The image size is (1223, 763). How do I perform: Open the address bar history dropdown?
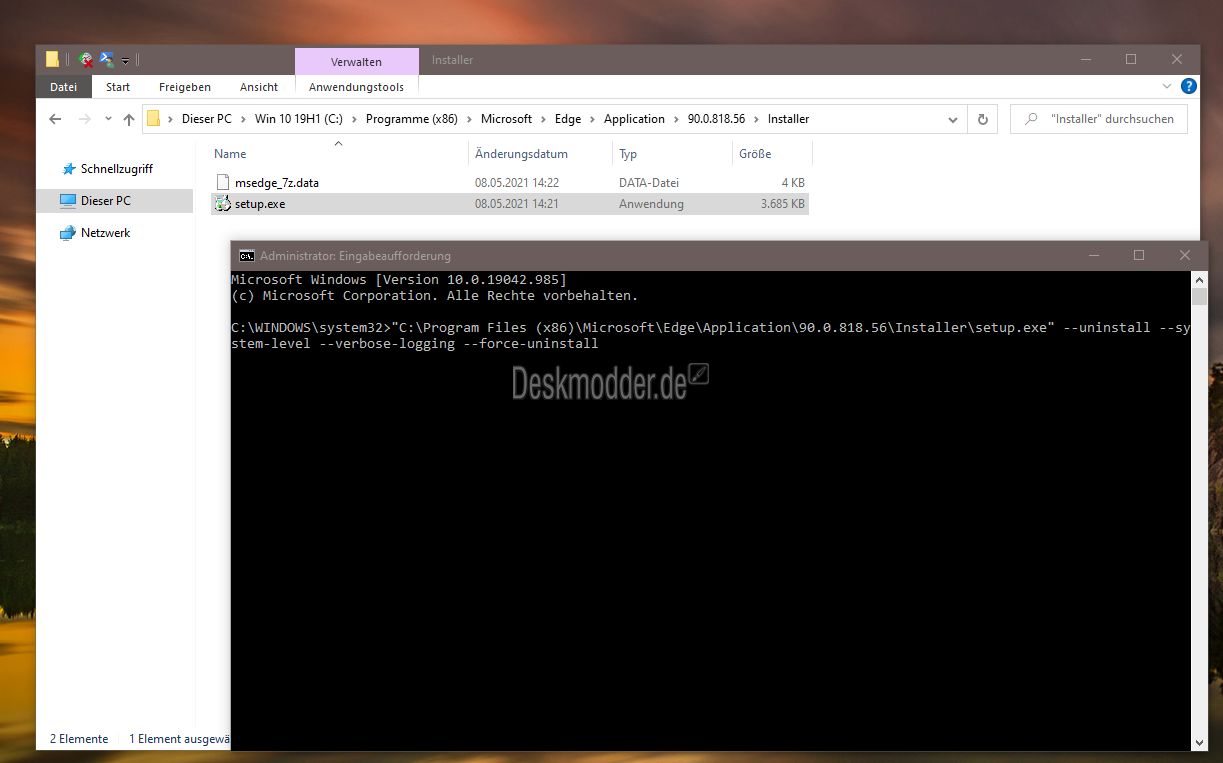coord(953,119)
